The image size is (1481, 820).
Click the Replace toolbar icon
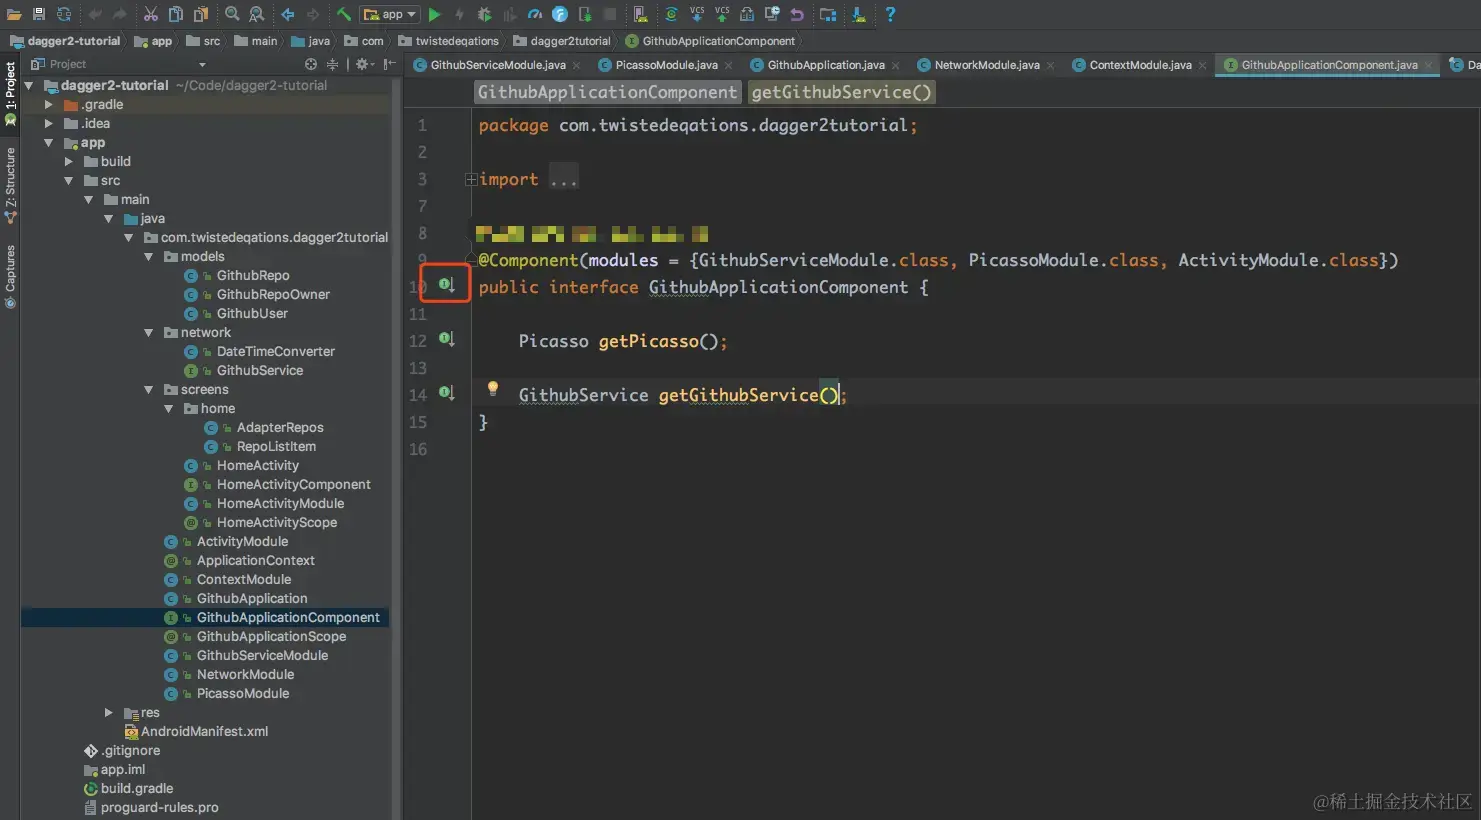257,14
